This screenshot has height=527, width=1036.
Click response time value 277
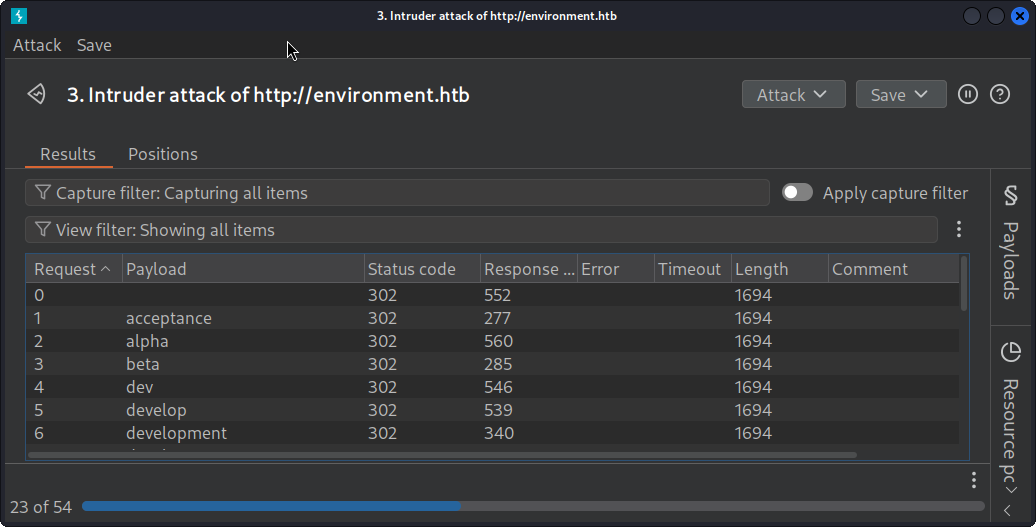click(x=498, y=318)
